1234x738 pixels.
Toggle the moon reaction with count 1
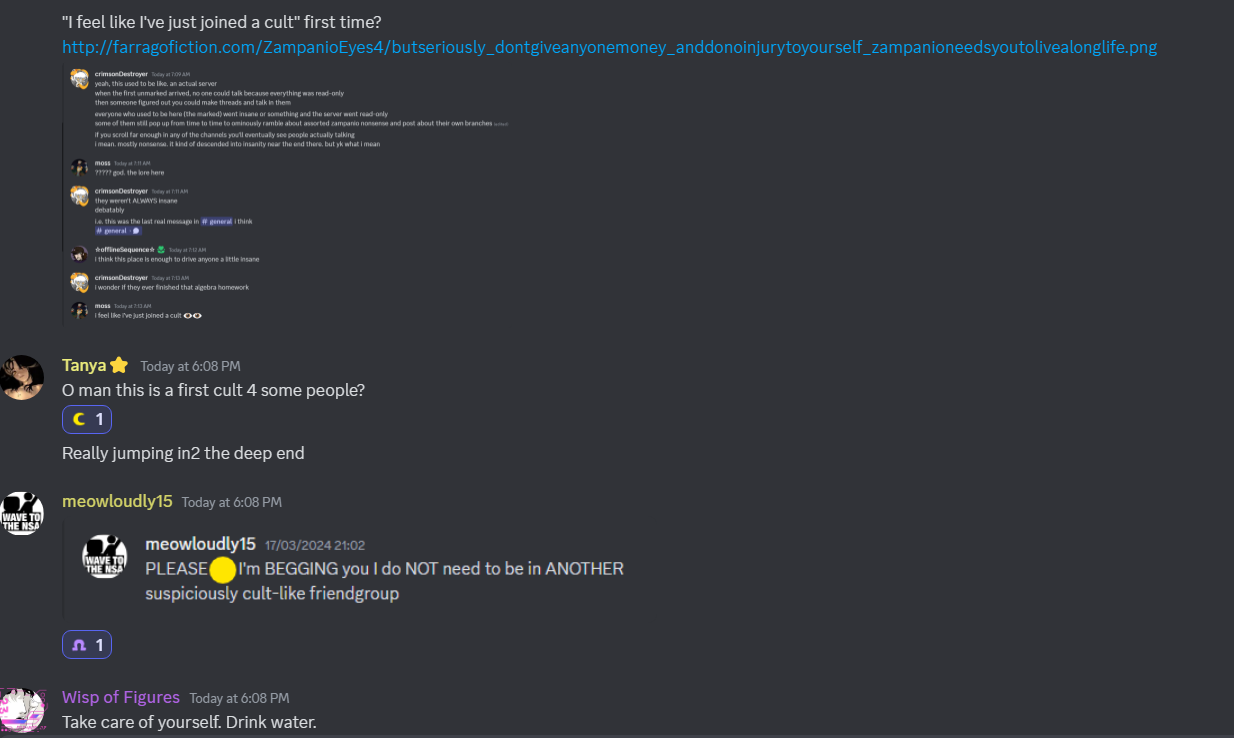coord(87,419)
